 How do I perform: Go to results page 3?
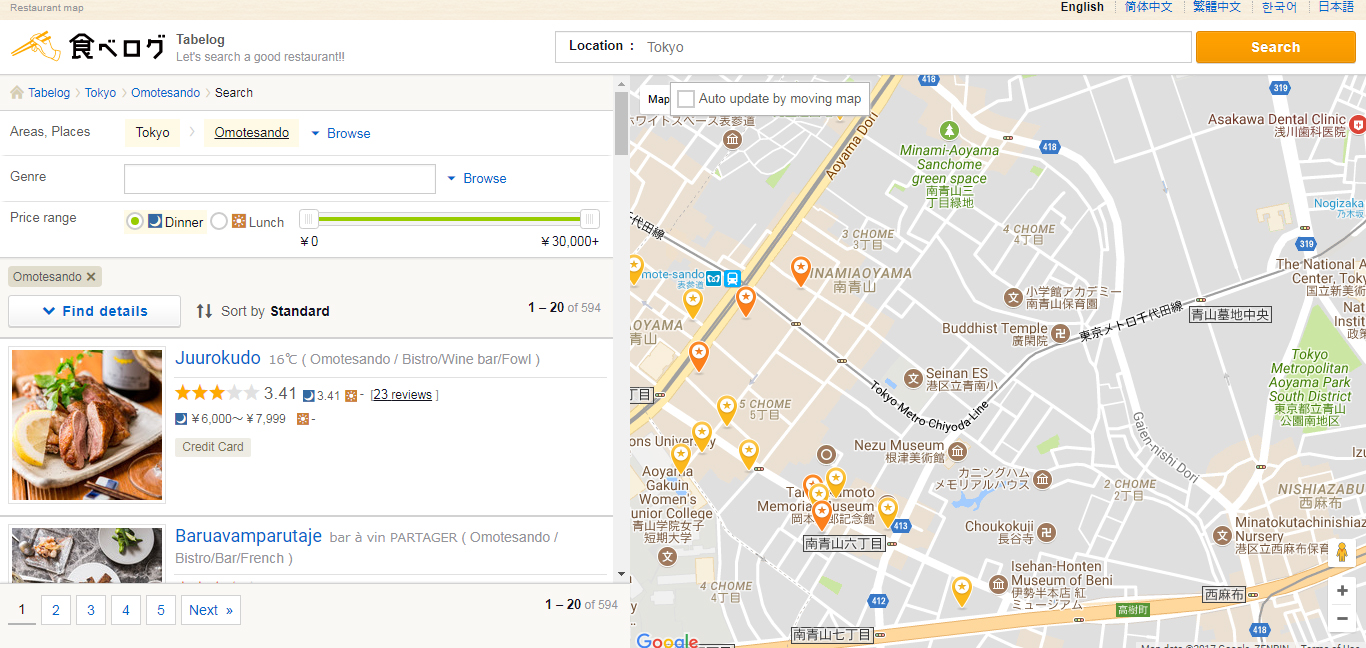(x=91, y=610)
